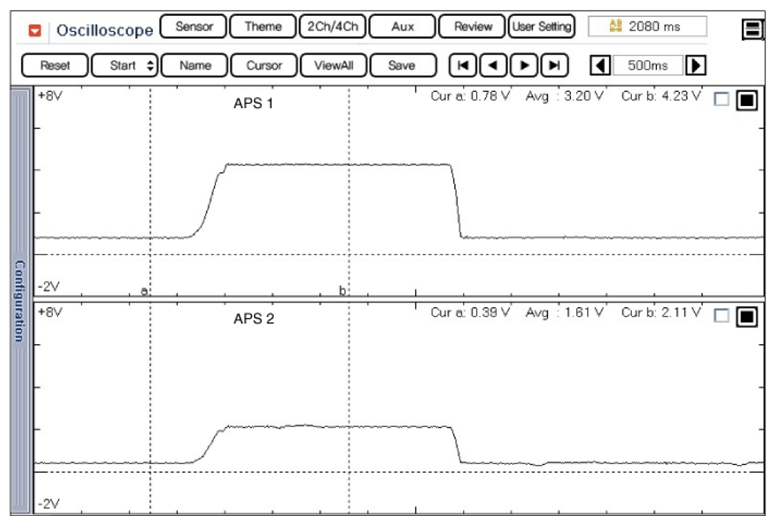Switch to 2Ch/4Ch channel mode

tap(332, 27)
